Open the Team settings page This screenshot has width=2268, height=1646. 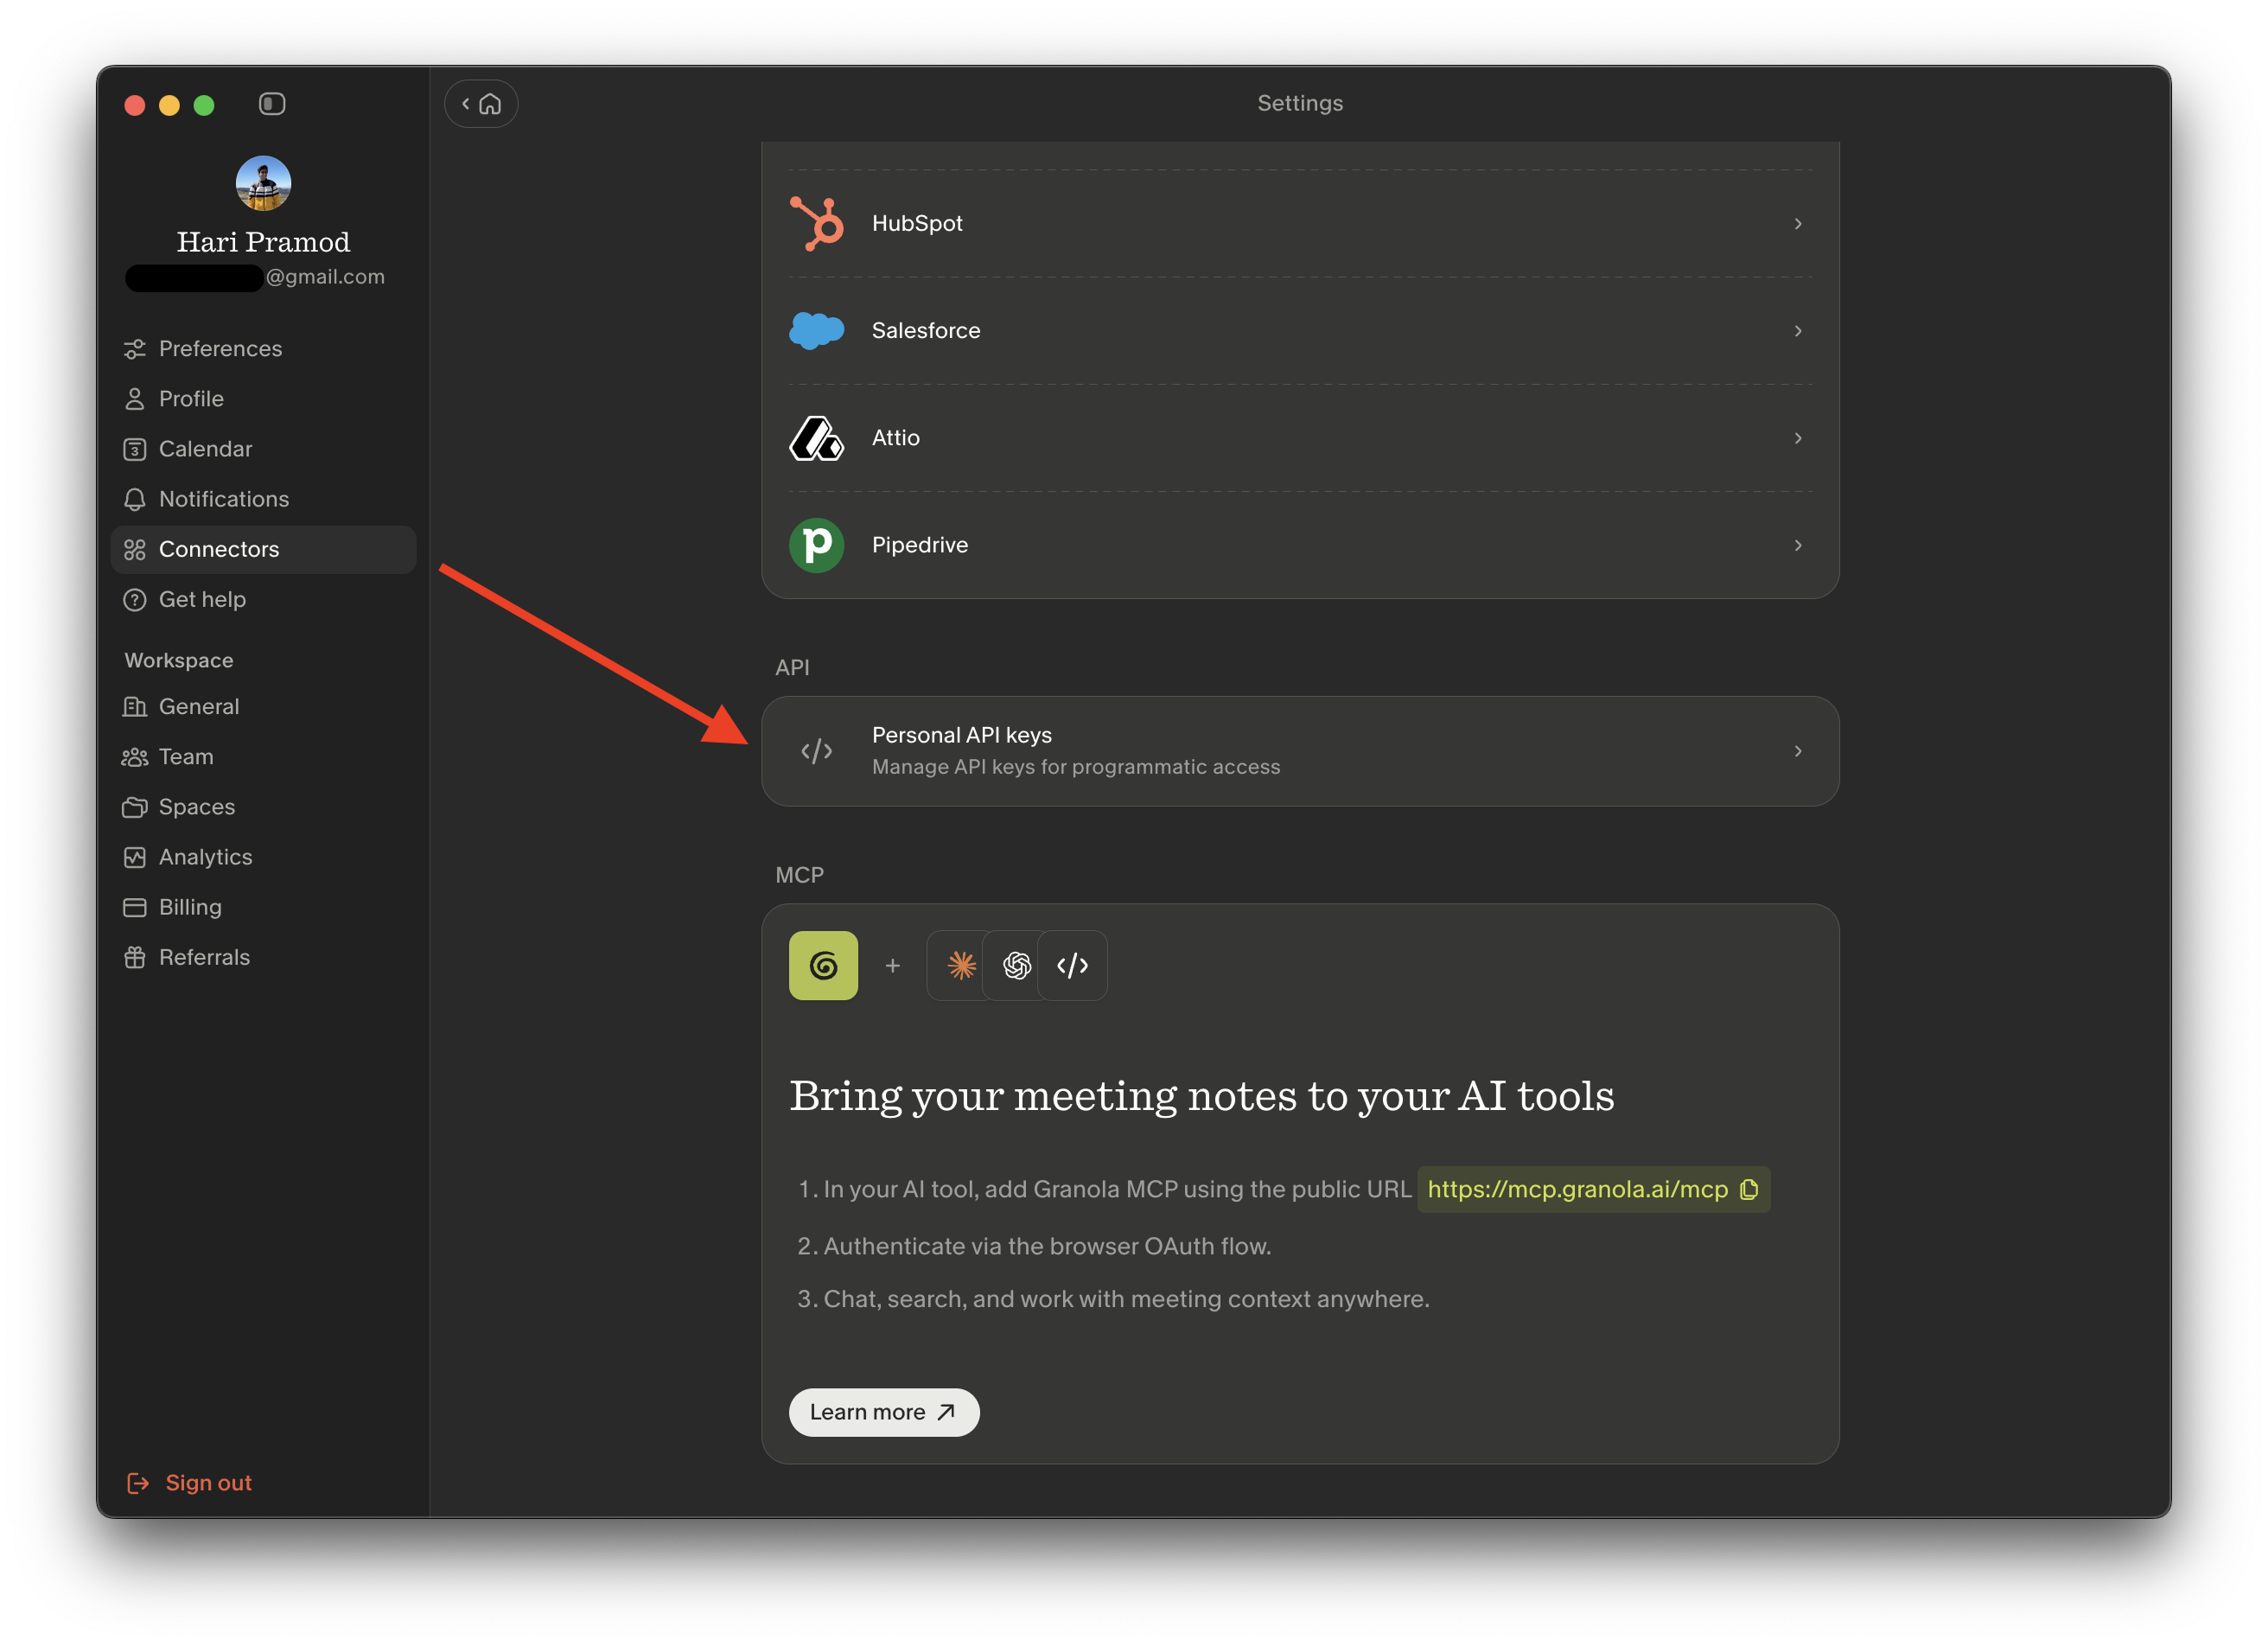263,757
